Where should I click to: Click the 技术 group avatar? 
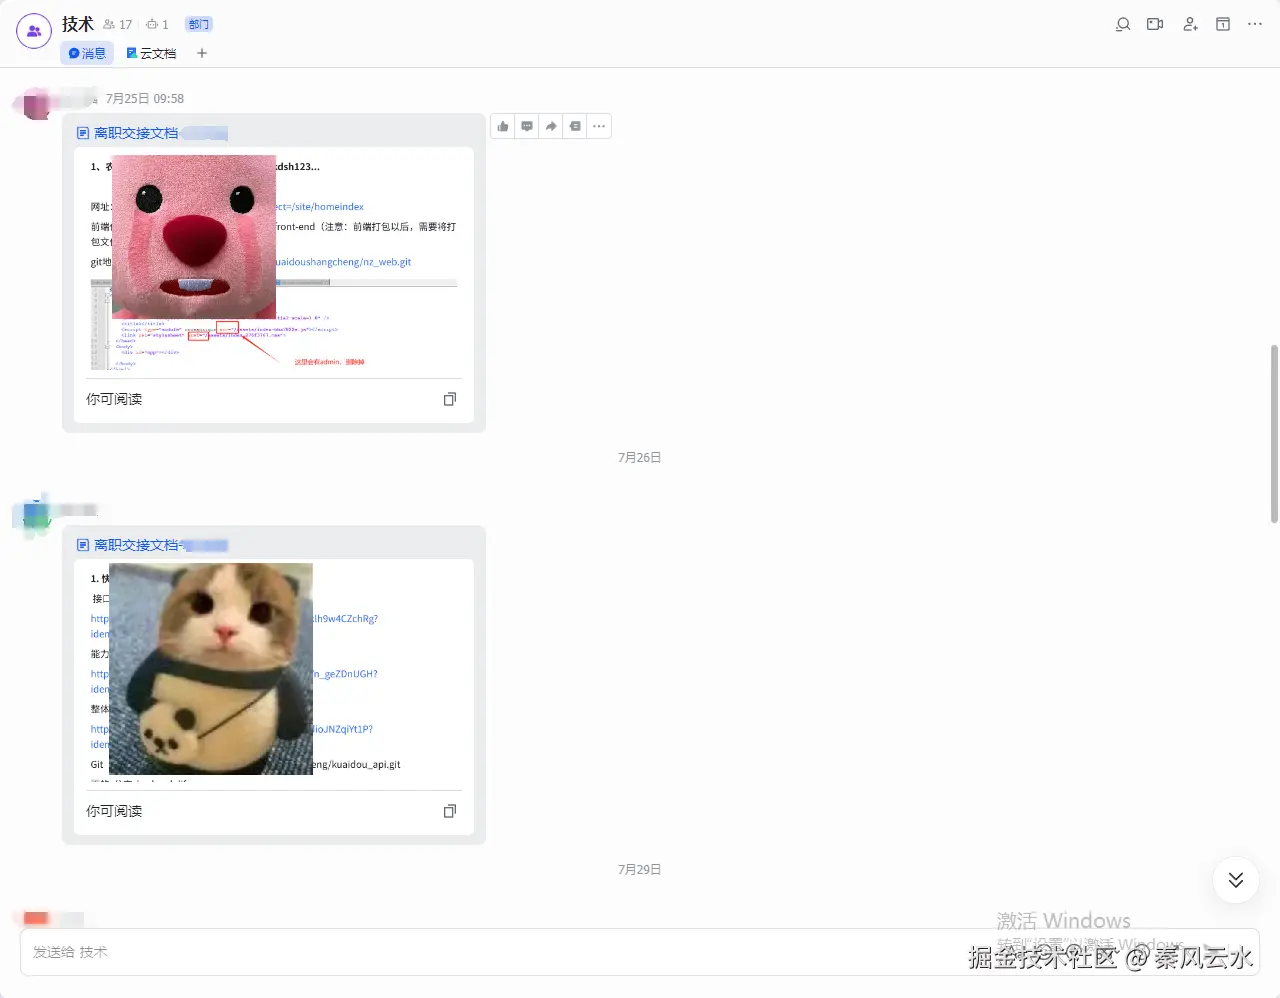pyautogui.click(x=33, y=30)
